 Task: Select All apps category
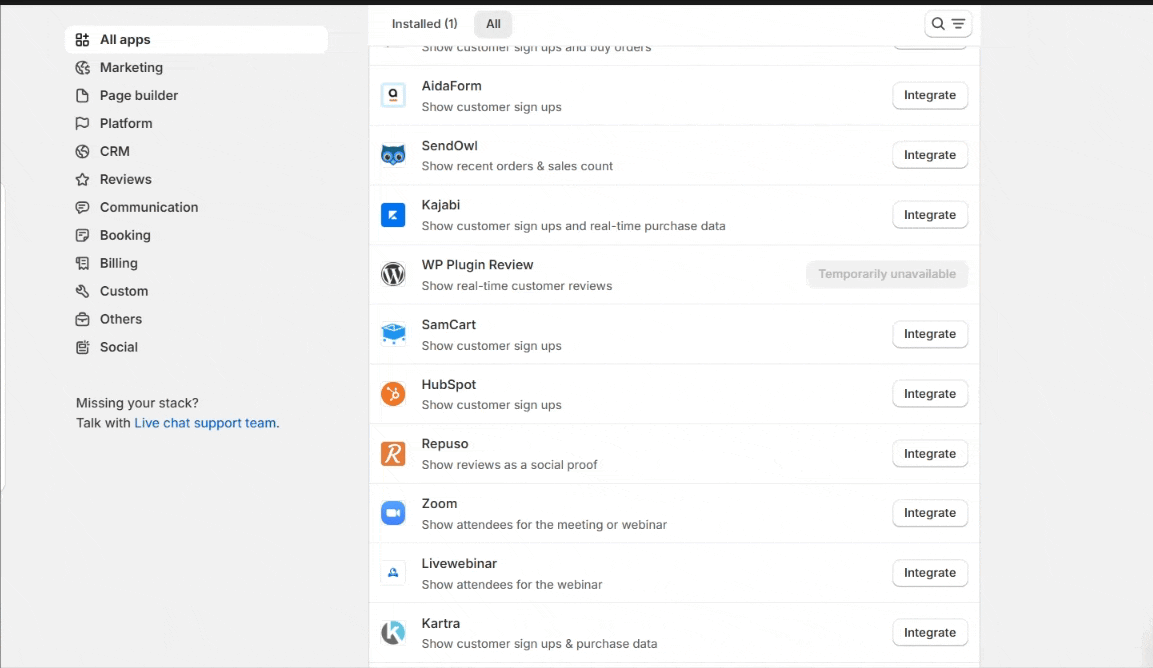[x=196, y=40]
